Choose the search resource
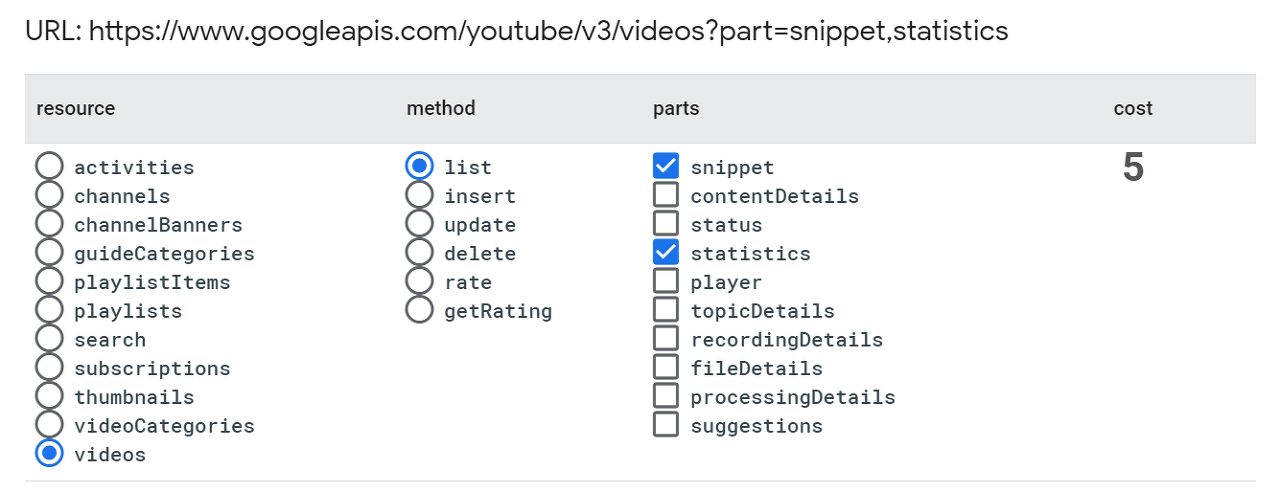 pyautogui.click(x=49, y=340)
